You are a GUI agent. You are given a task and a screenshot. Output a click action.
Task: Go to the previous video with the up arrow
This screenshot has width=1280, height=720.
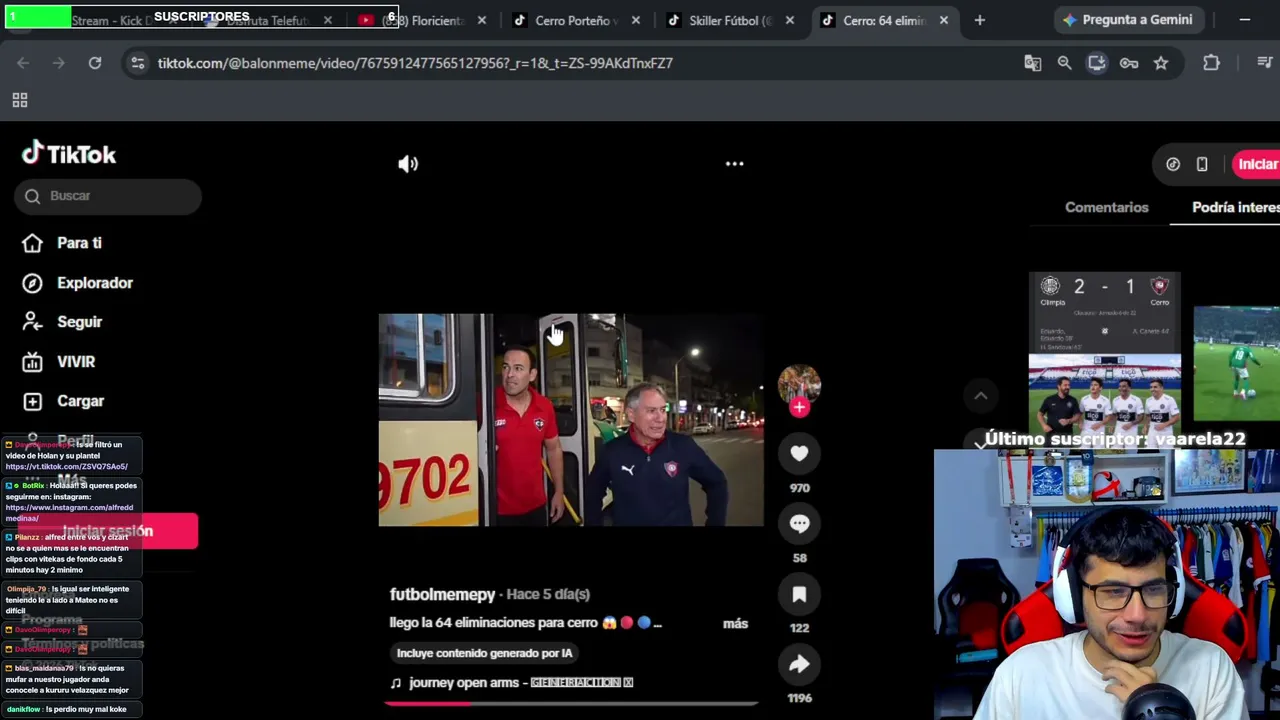point(980,396)
